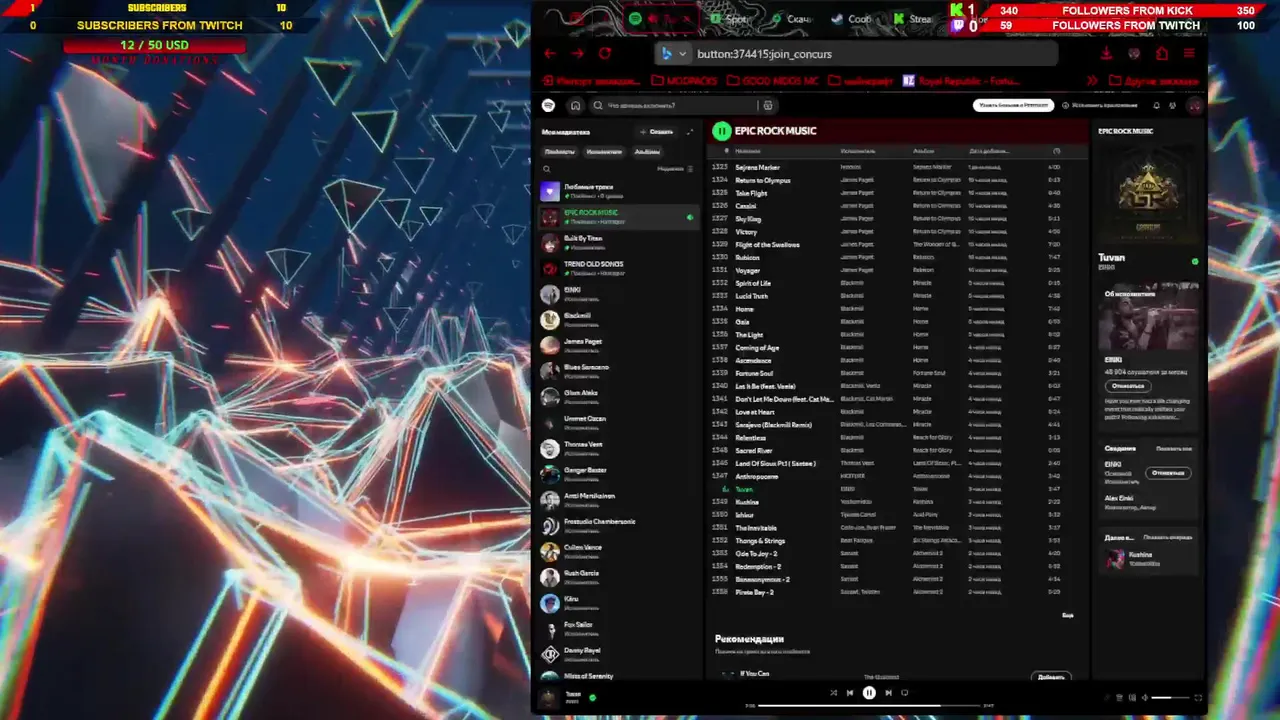Open Fox Sailor in library

tap(618, 629)
